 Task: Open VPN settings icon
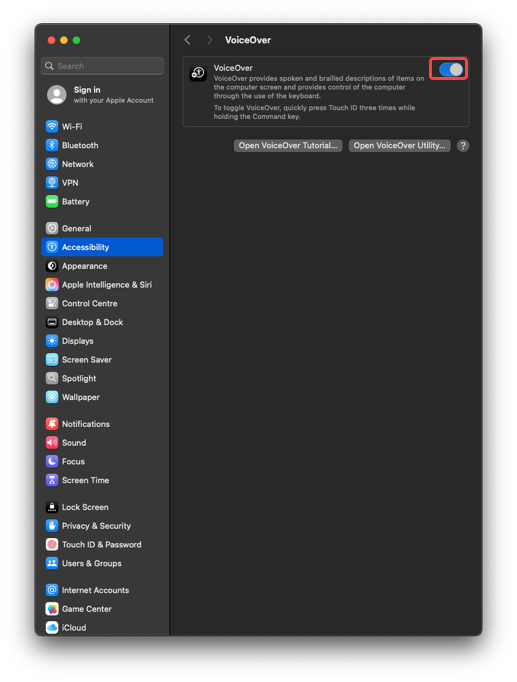click(52, 183)
